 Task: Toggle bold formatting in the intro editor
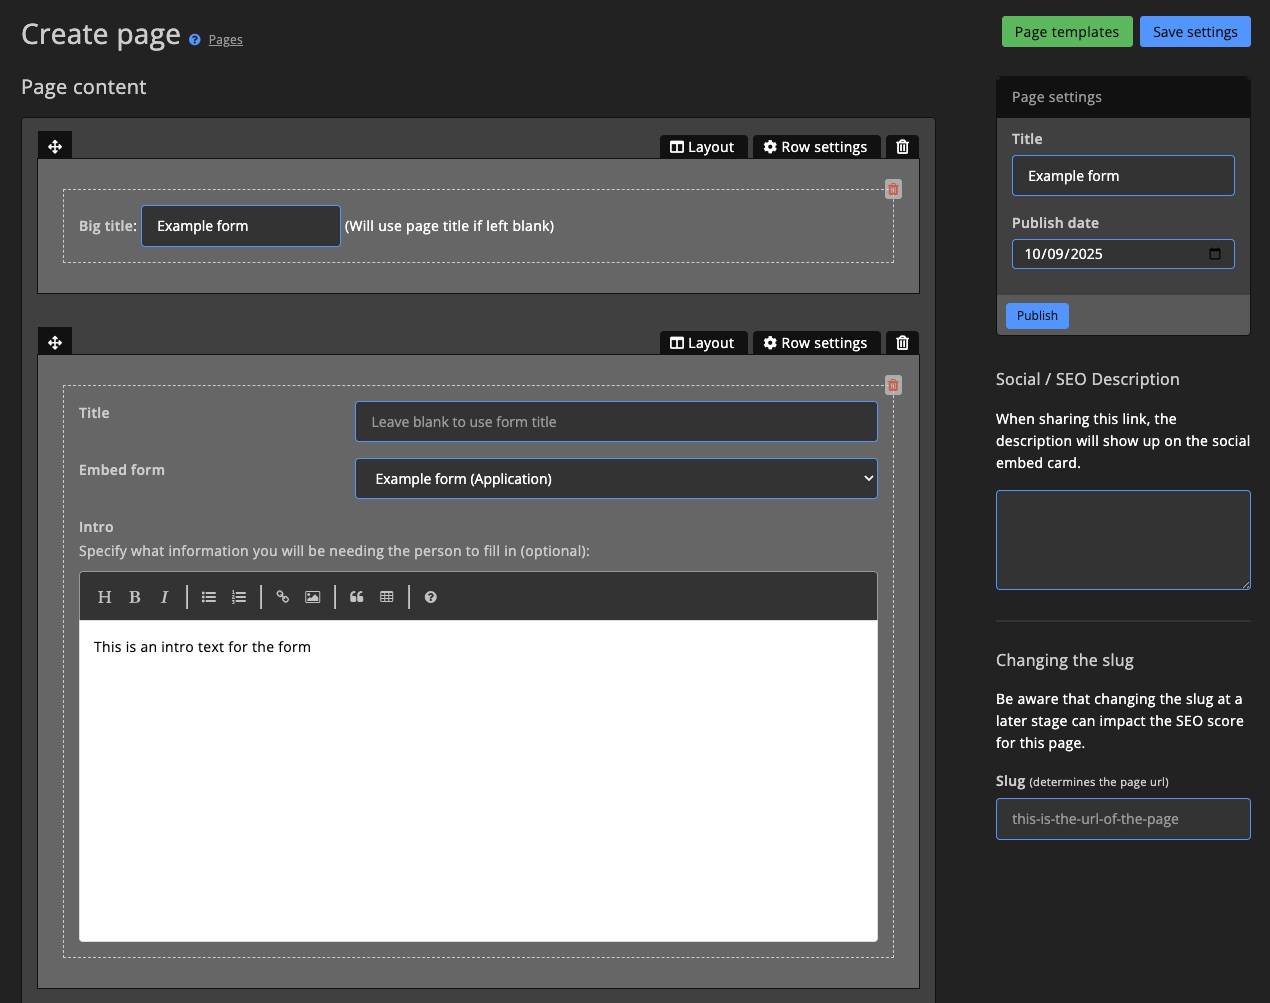(134, 596)
